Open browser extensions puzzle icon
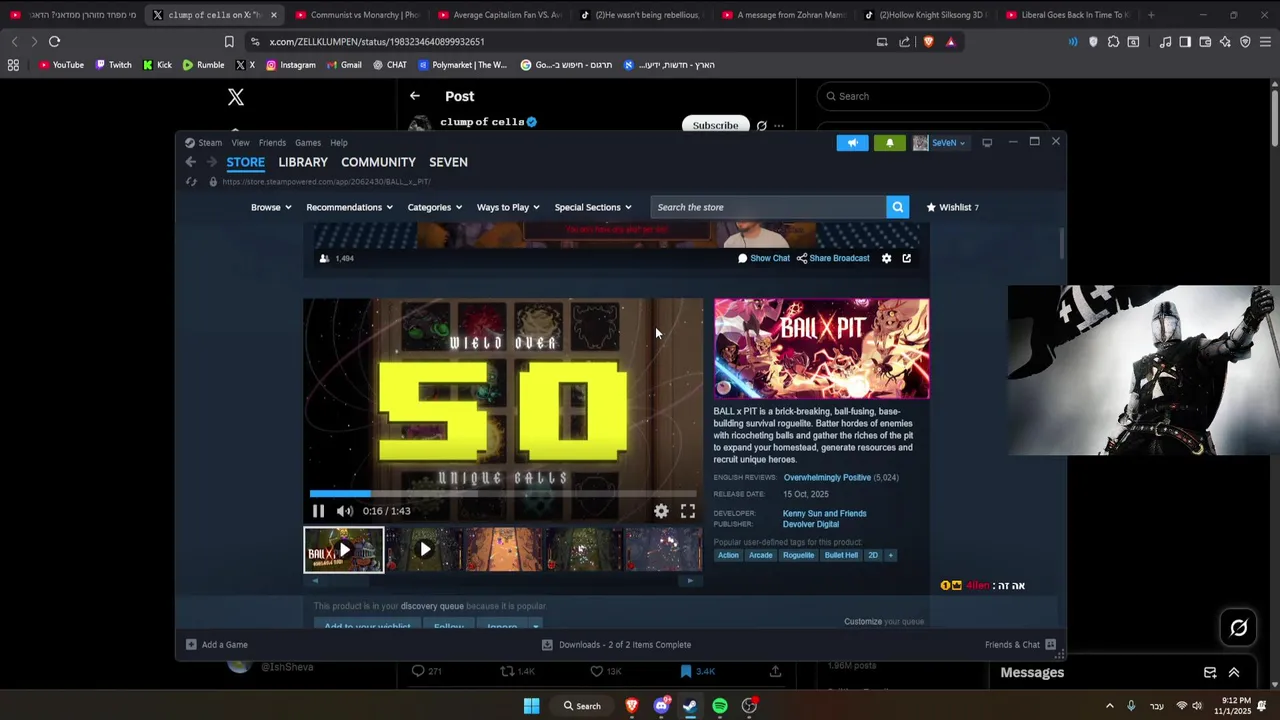1280x720 pixels. (1113, 42)
